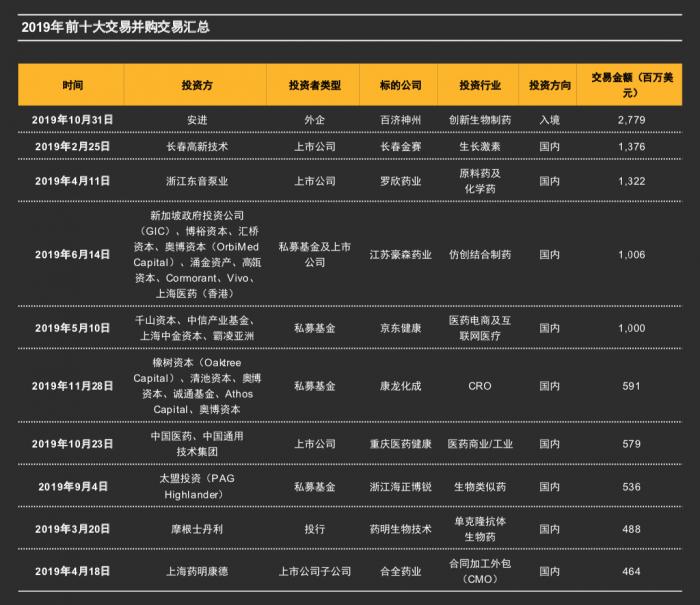Select investor 太盟投资 (PAG Highlander)
The width and height of the screenshot is (700, 605).
tap(197, 487)
